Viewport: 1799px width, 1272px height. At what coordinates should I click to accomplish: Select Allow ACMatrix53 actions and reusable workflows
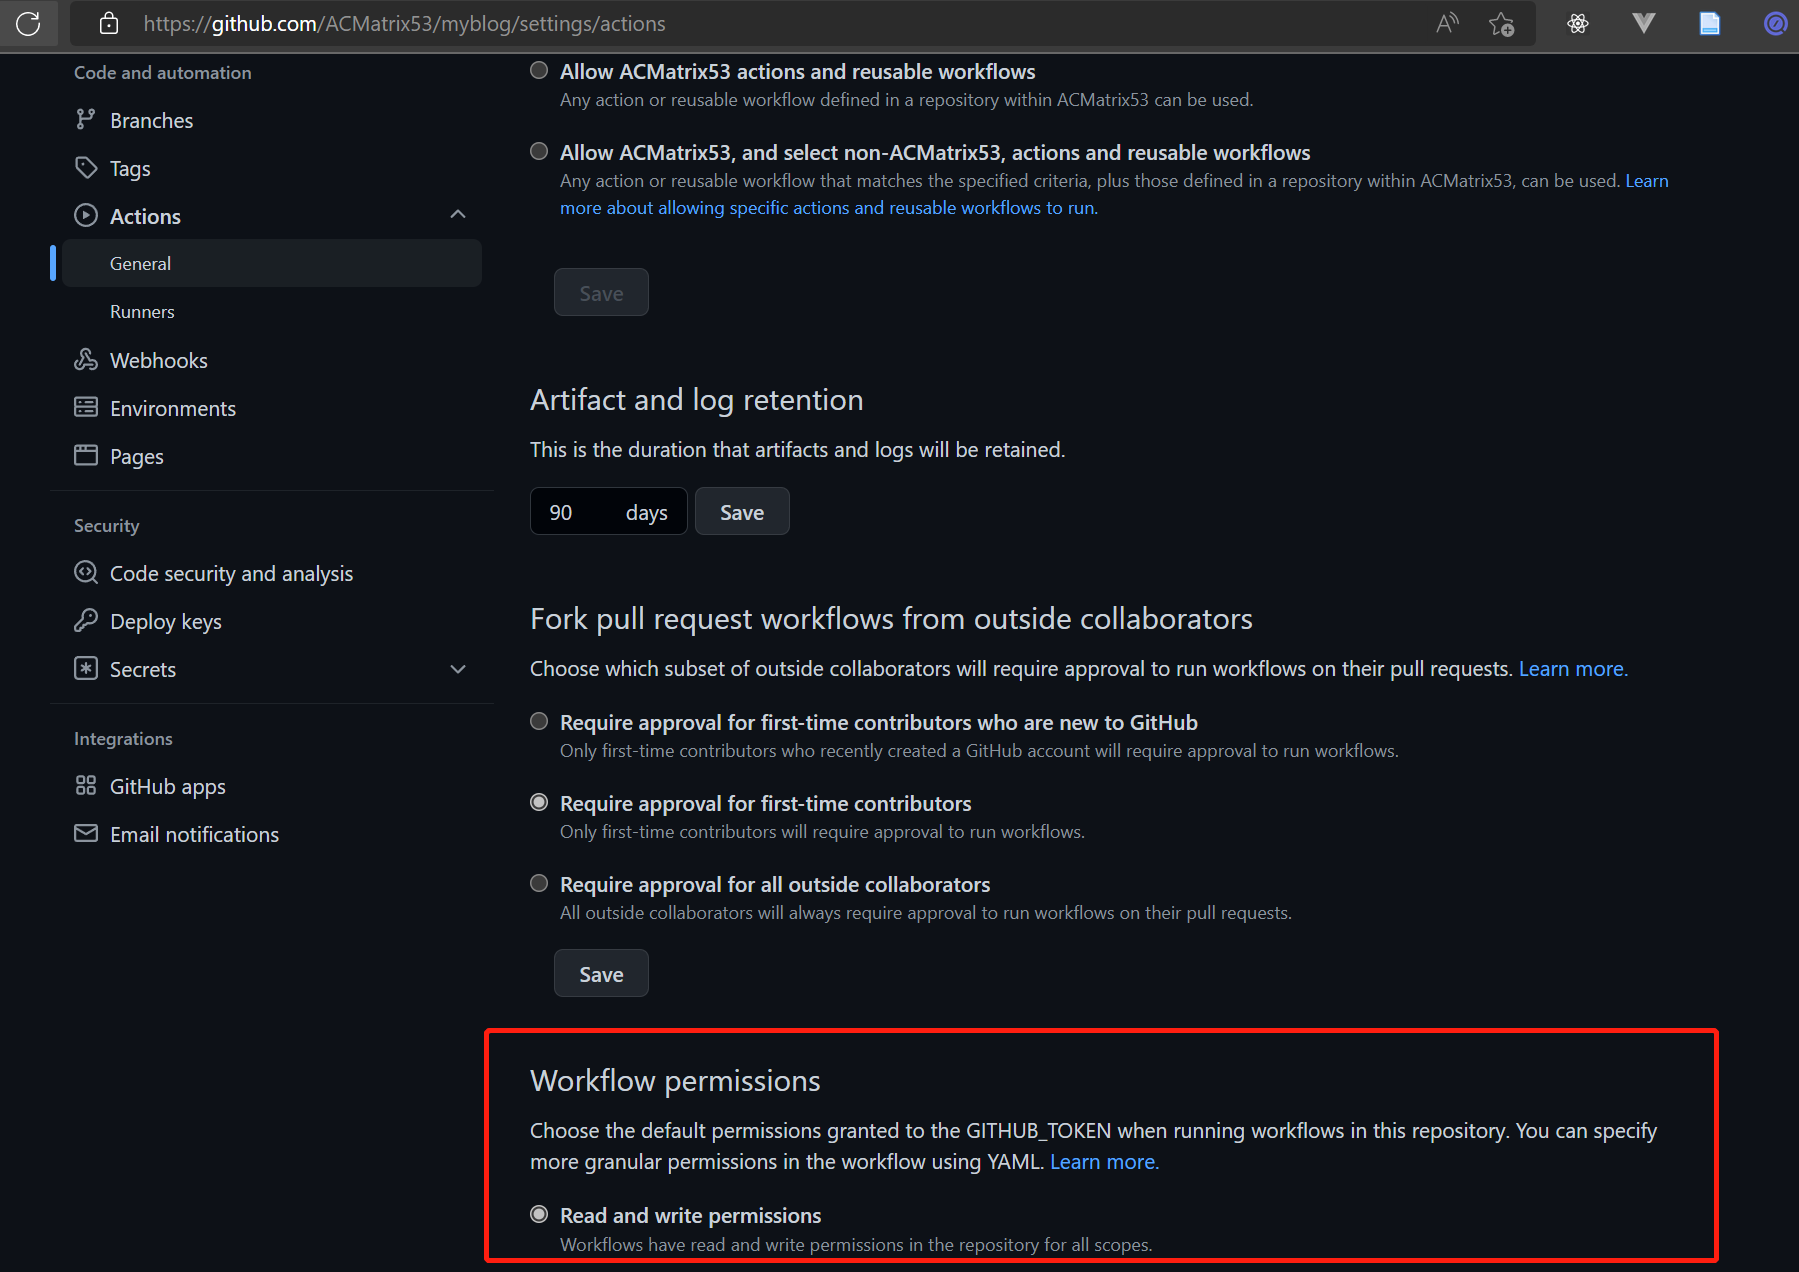(539, 70)
